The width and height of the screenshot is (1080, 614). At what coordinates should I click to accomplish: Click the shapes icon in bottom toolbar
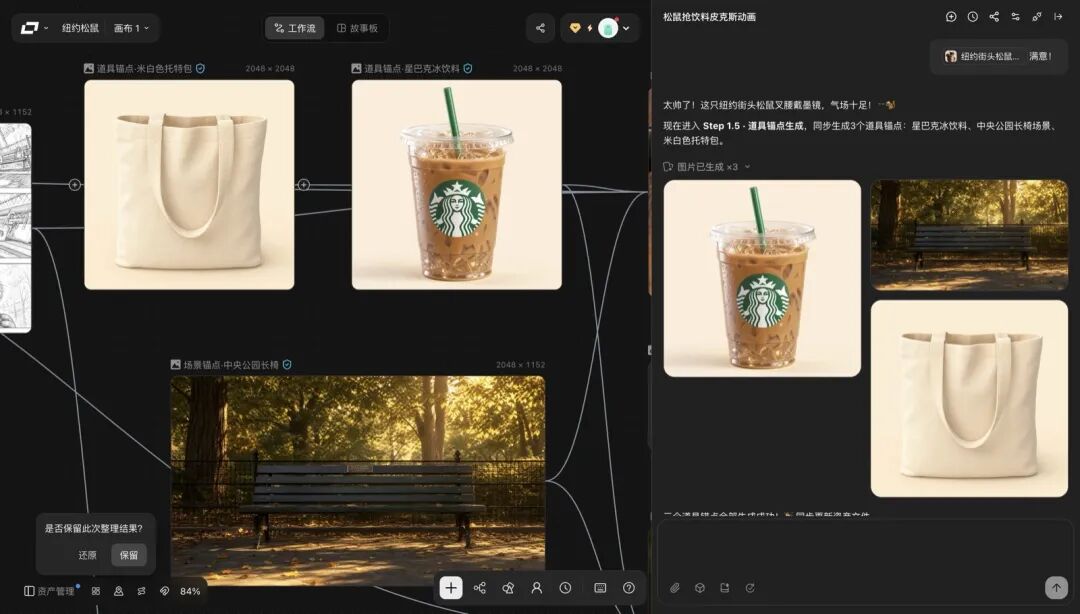point(508,588)
